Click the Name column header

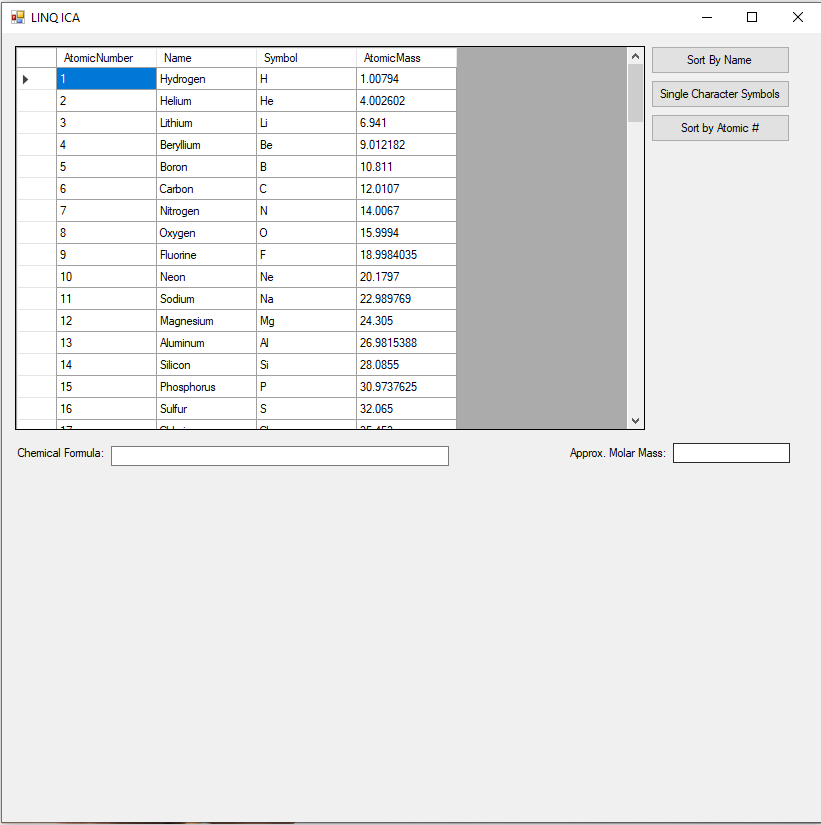[206, 58]
